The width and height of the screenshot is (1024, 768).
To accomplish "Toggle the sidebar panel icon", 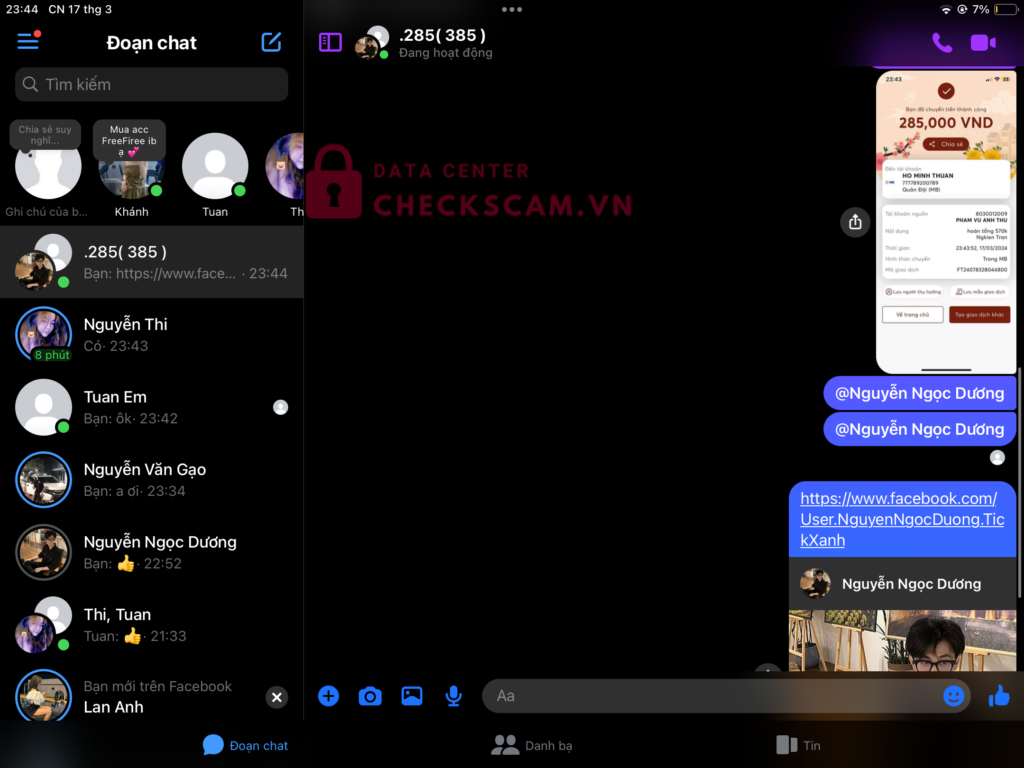I will pos(330,42).
